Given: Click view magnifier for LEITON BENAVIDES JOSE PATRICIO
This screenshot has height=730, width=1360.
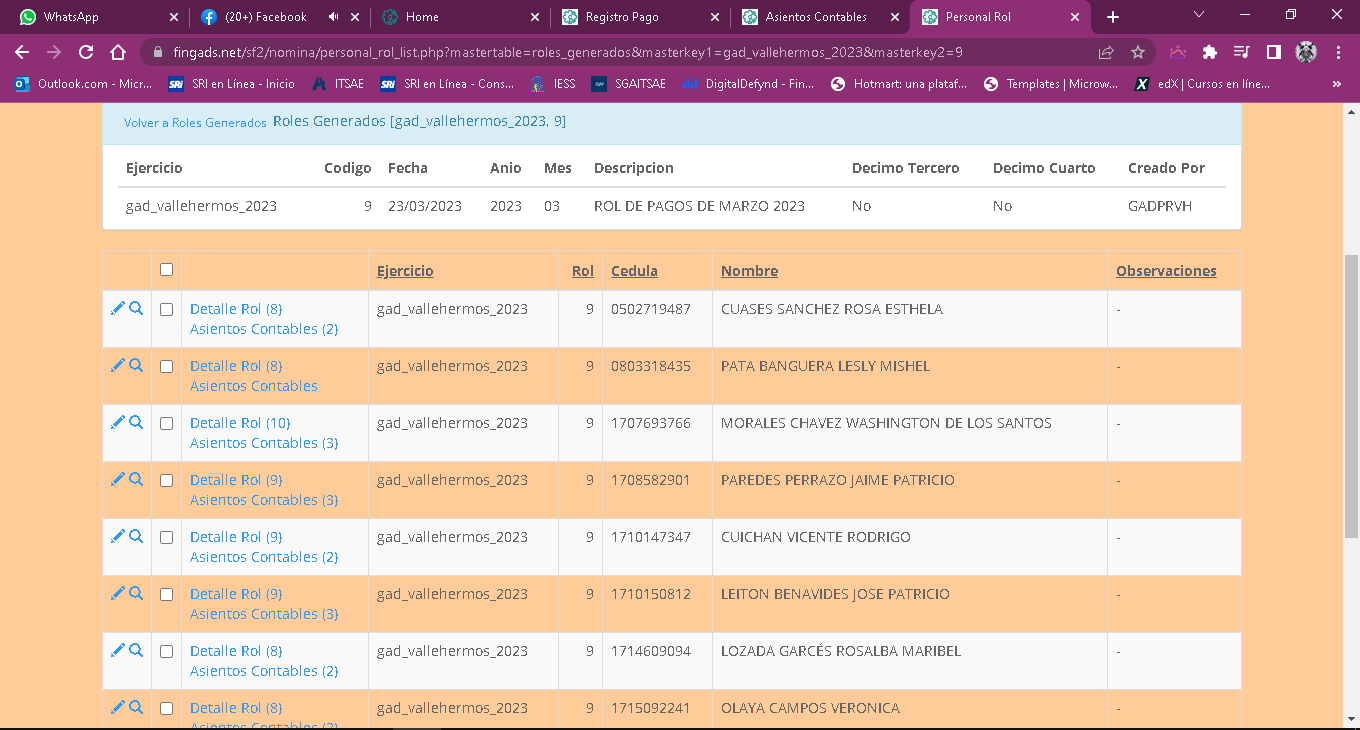Looking at the screenshot, I should [136, 594].
